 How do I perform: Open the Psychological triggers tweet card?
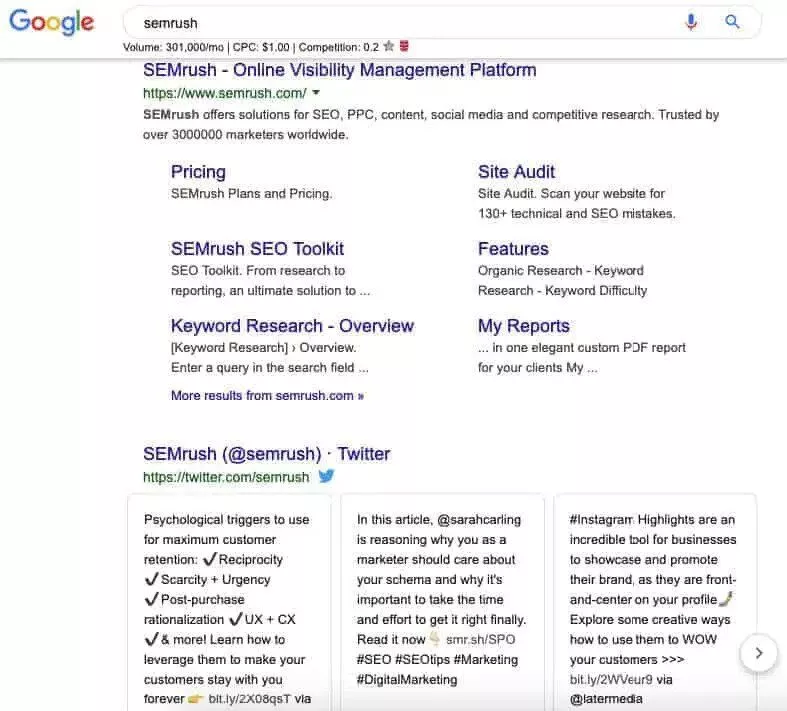click(229, 600)
